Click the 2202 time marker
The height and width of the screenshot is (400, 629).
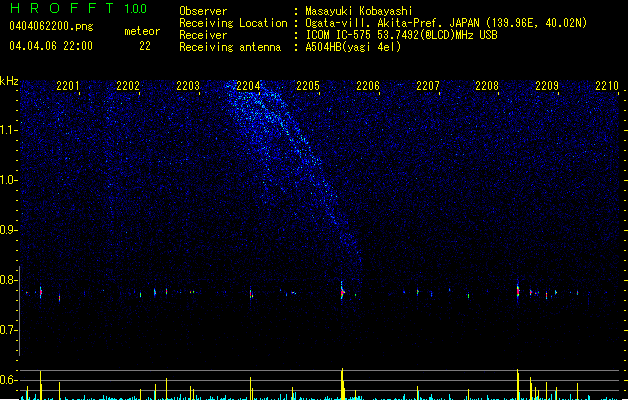point(128,86)
